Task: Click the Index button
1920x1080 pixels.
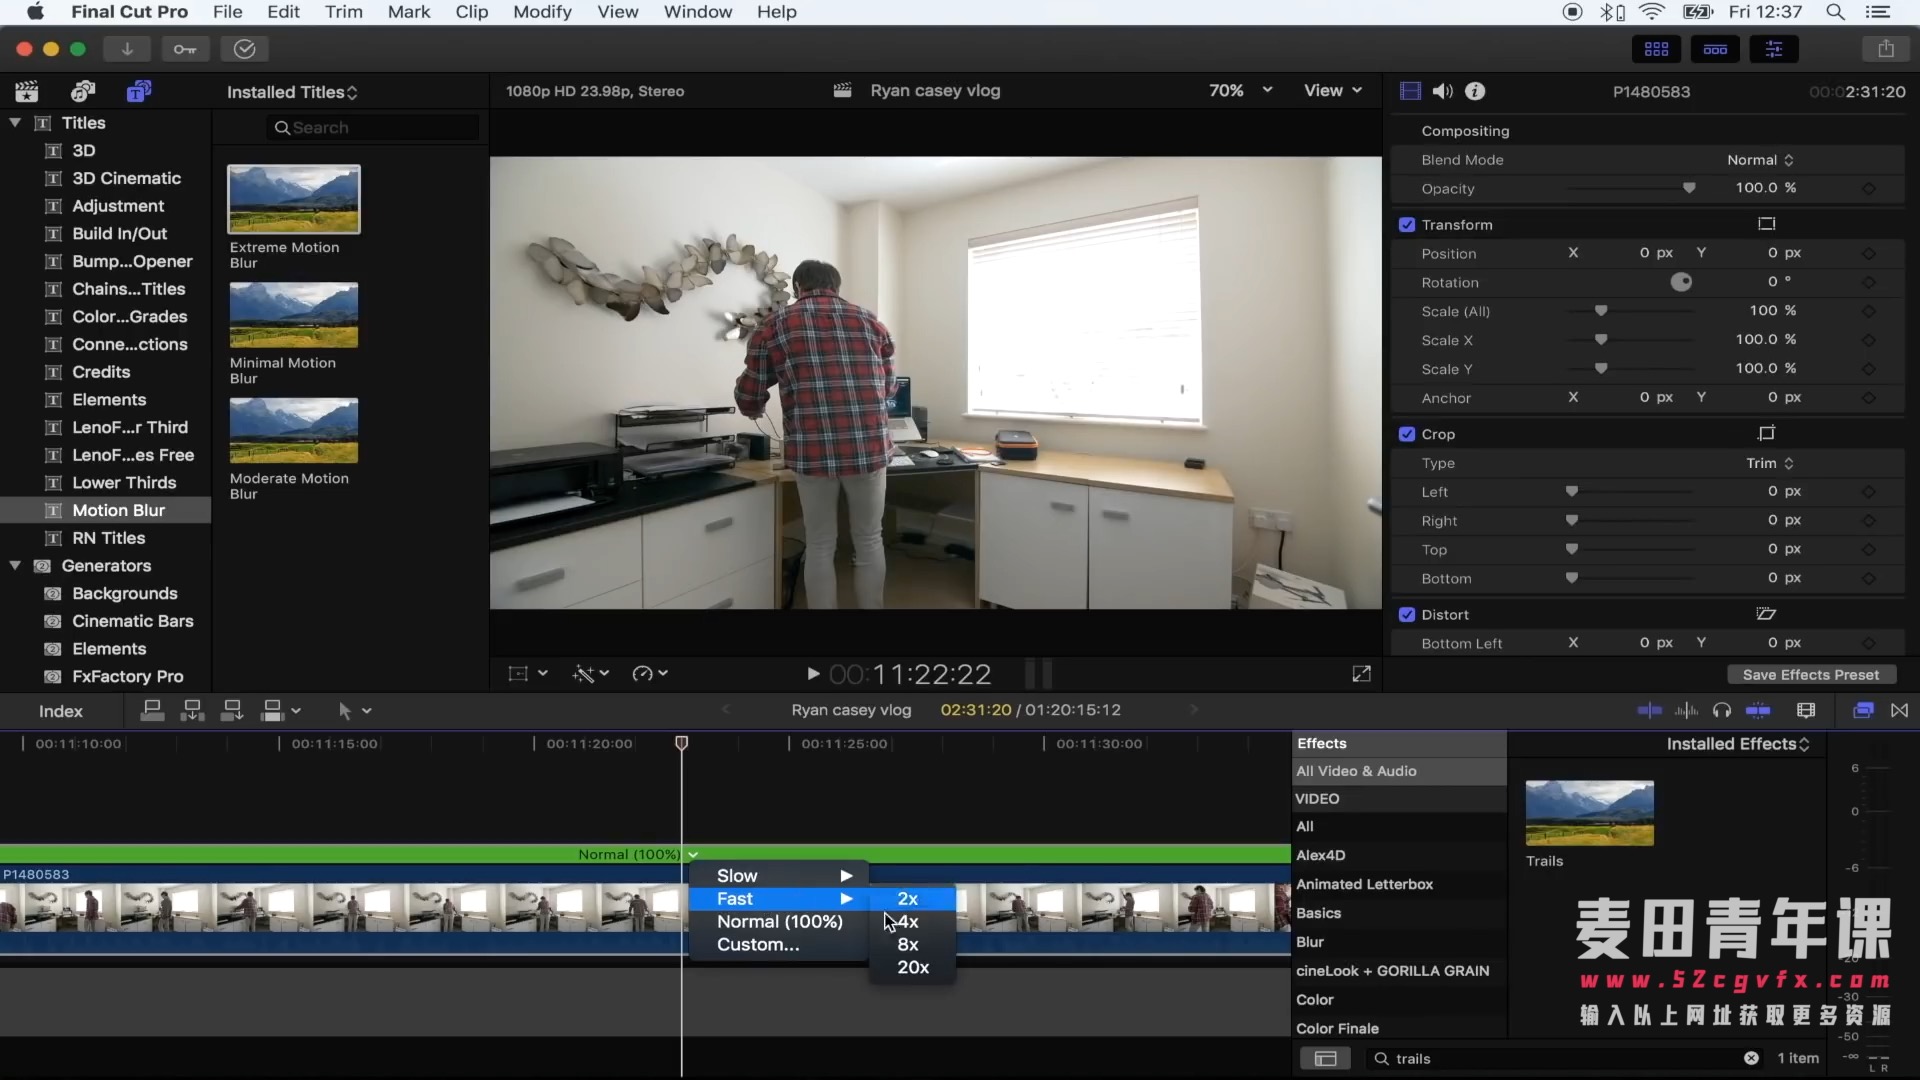Action: click(x=61, y=711)
